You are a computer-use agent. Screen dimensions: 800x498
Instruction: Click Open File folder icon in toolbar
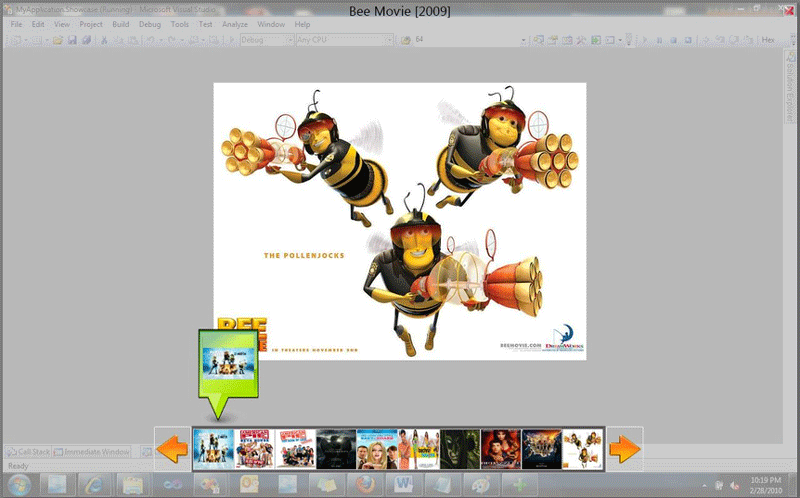pos(58,40)
